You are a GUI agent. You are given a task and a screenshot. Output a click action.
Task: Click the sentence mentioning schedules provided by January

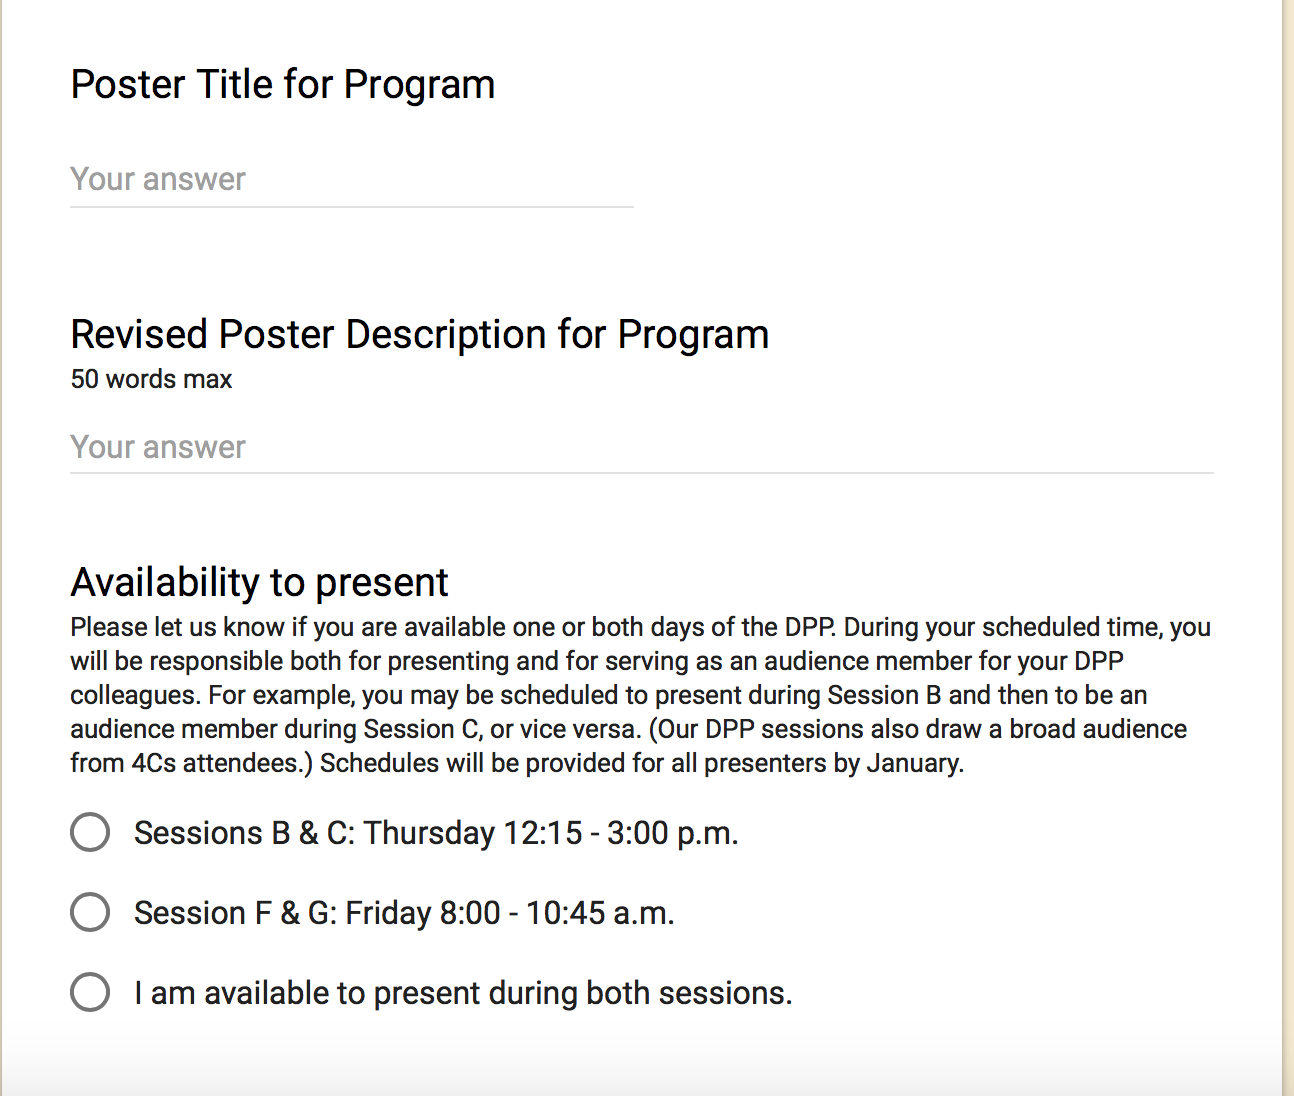pyautogui.click(x=642, y=763)
